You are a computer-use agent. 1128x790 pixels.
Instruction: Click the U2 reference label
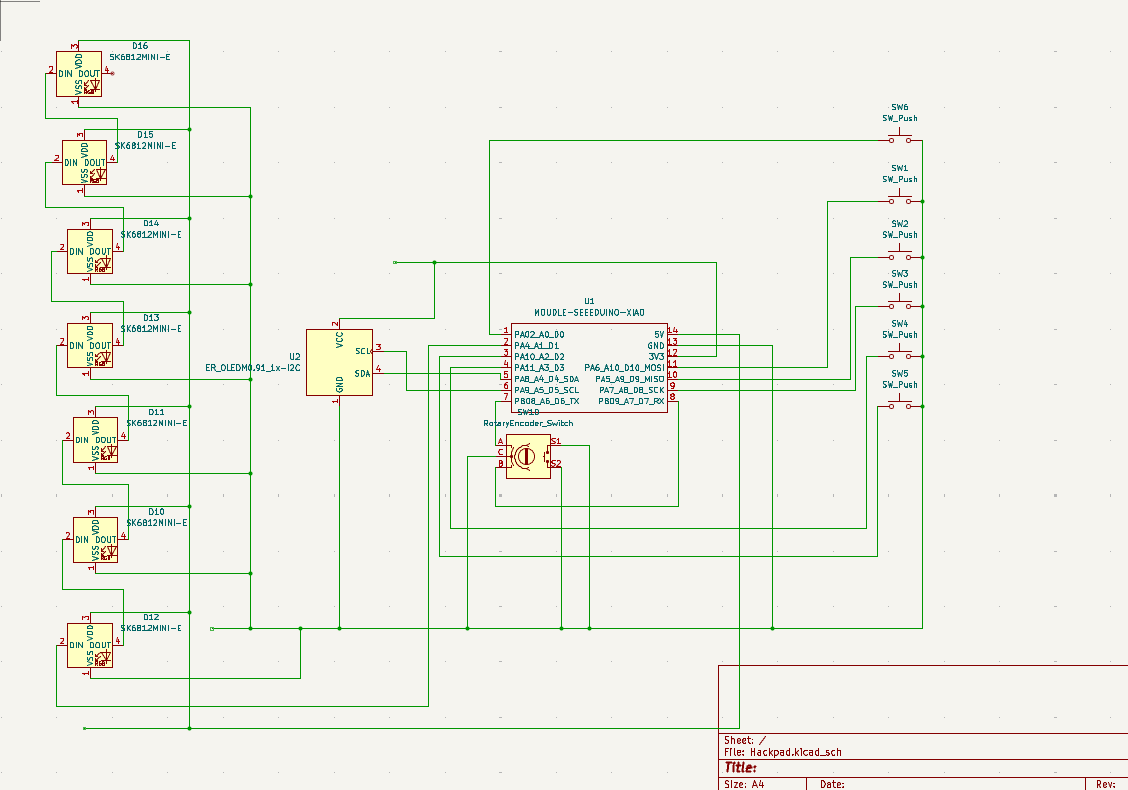click(294, 357)
